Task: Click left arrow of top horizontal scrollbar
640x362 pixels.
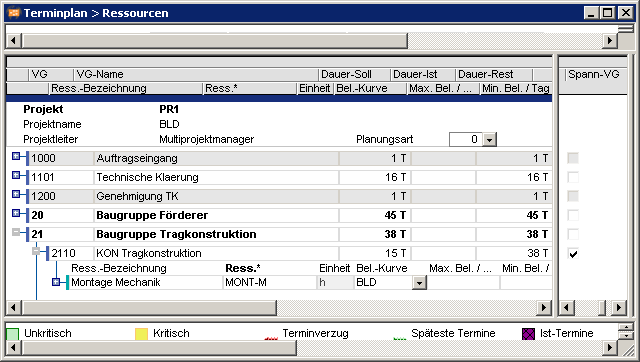Action: point(13,41)
